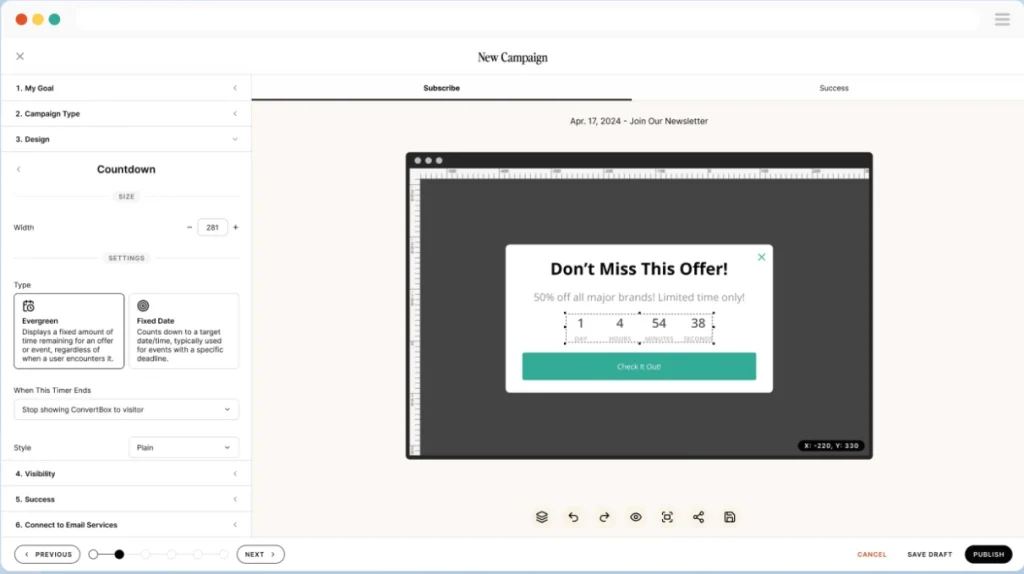Click the fit-to-screen focus icon
This screenshot has height=574, width=1024.
(667, 517)
